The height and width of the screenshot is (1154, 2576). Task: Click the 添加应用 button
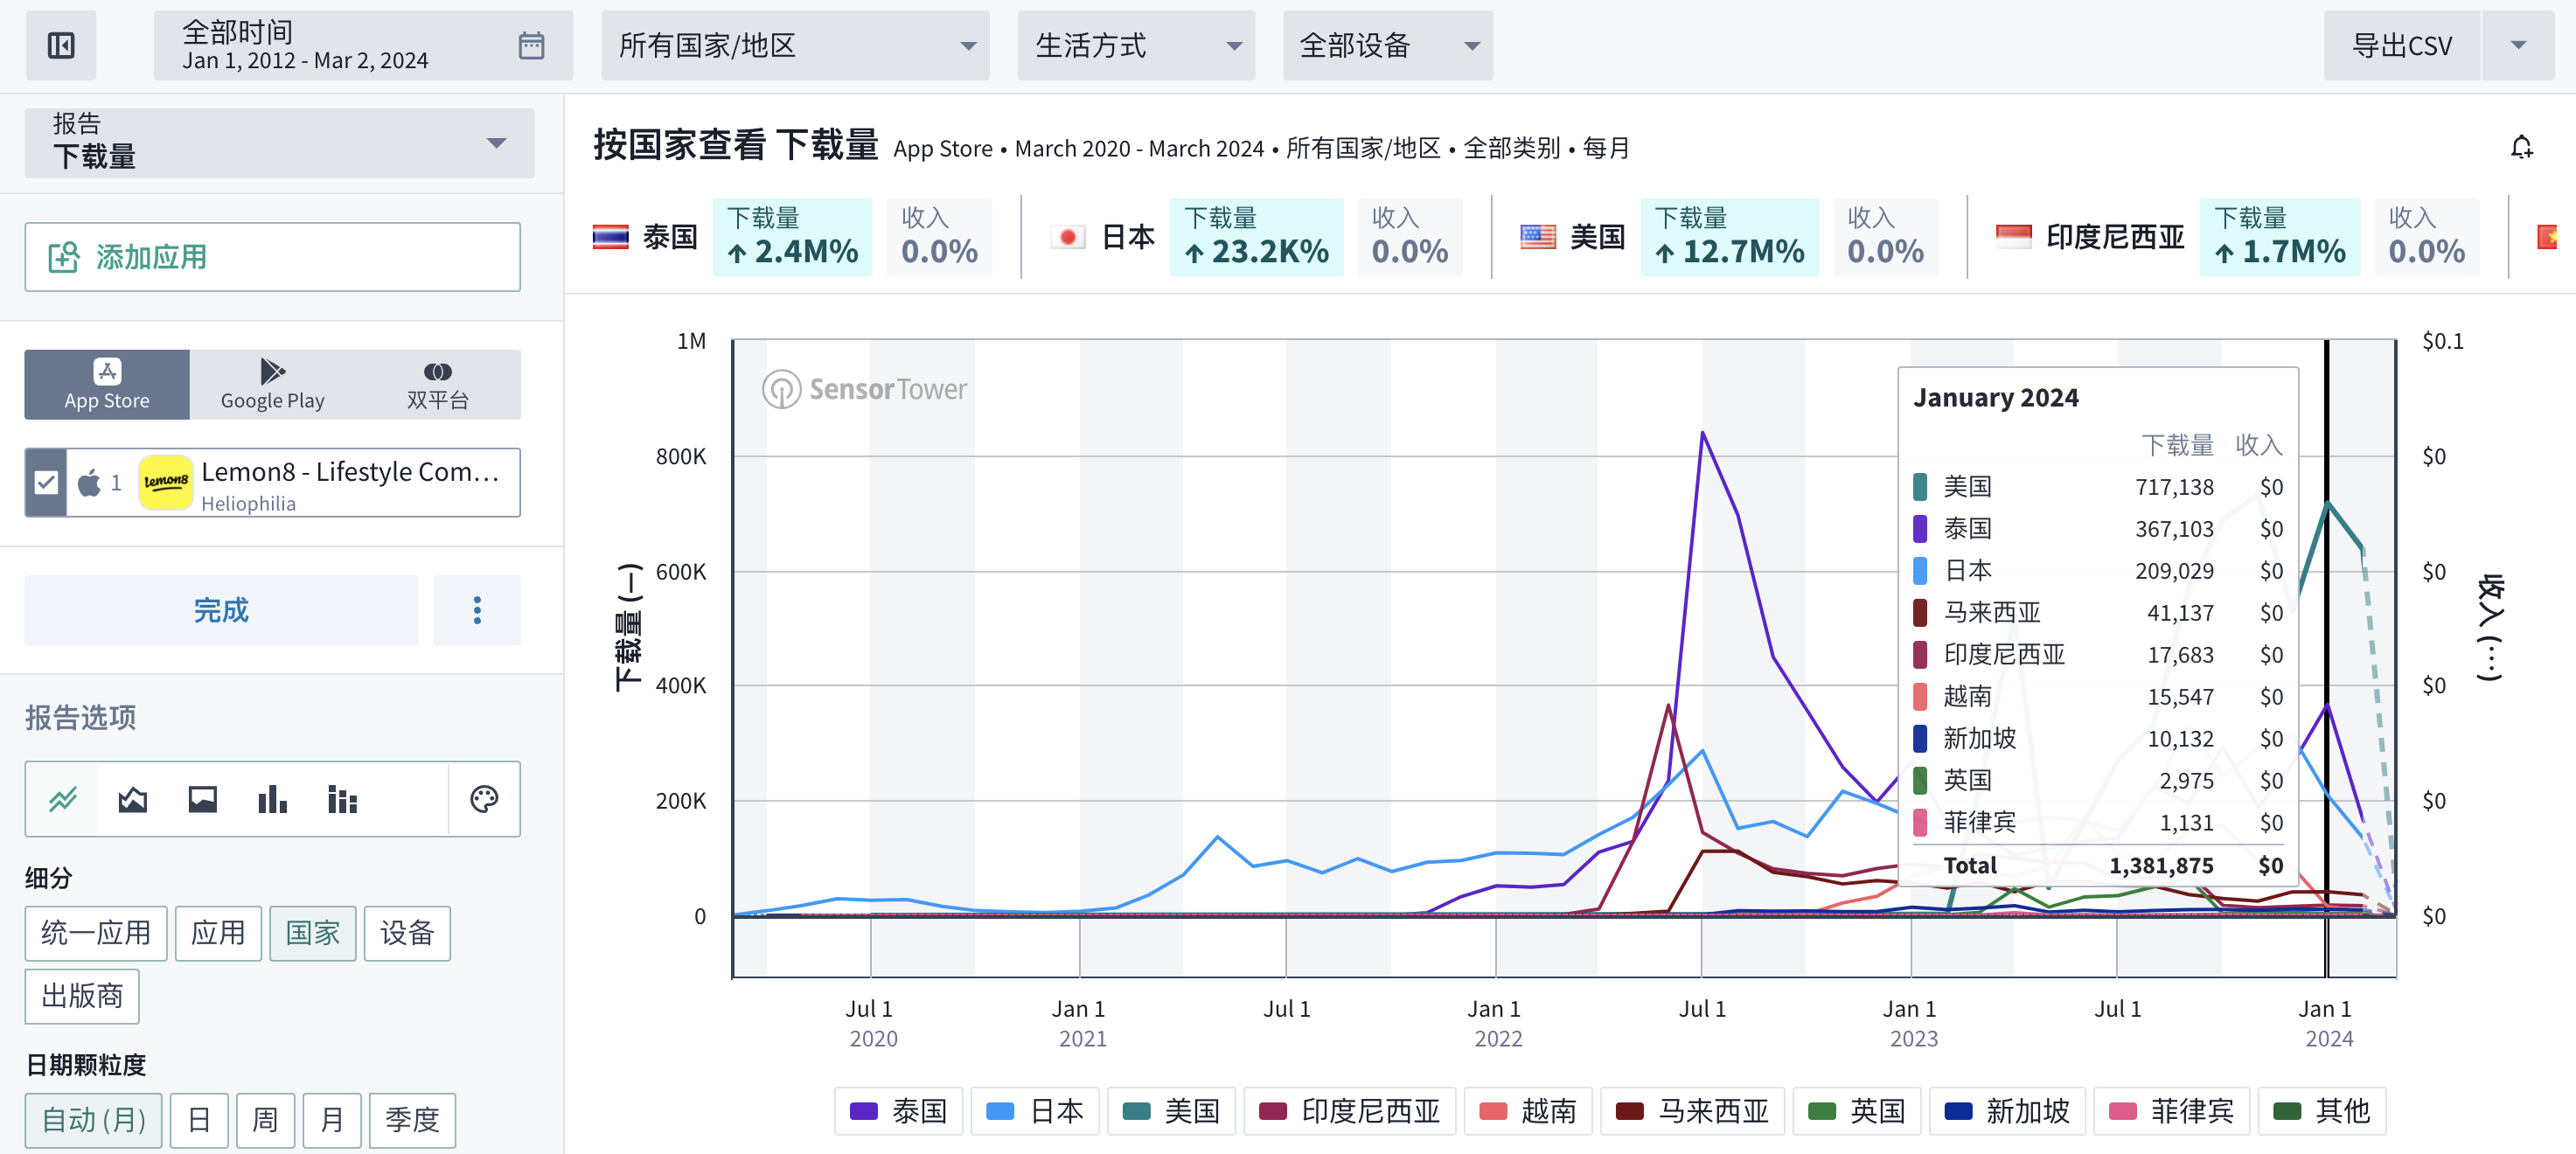pos(272,257)
